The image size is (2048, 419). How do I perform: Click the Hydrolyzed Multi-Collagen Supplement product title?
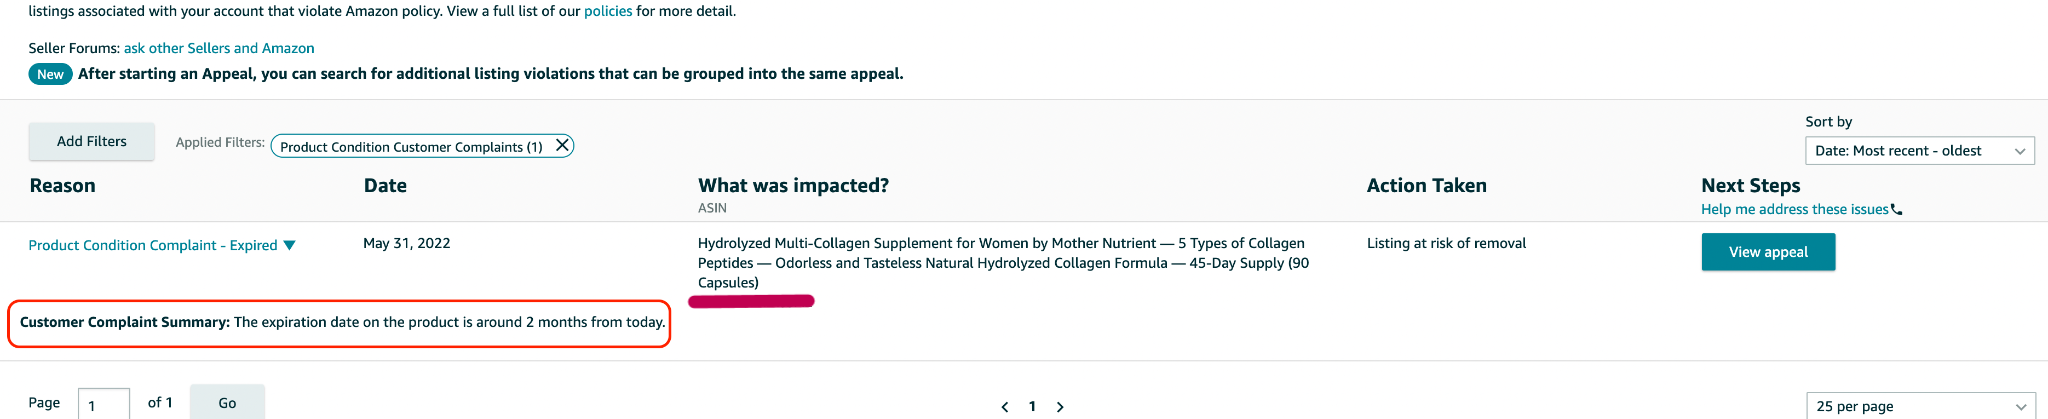tap(1002, 263)
